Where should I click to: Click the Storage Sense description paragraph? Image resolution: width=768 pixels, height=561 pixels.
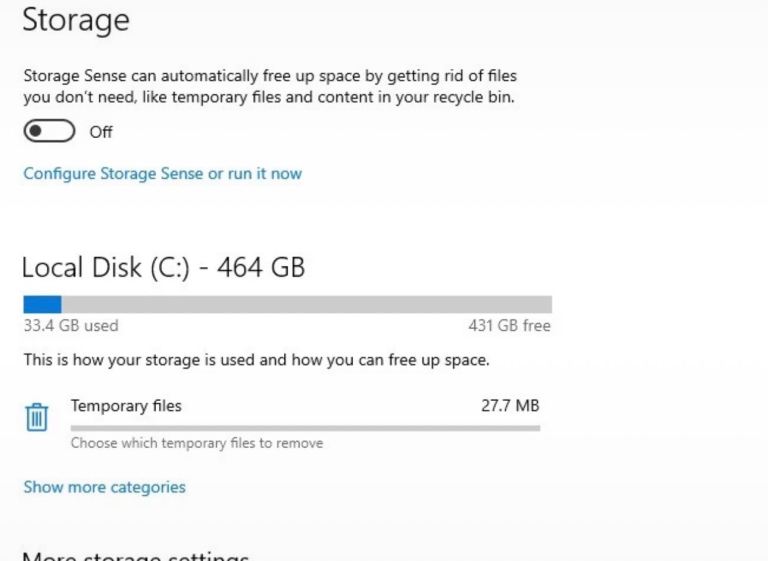coord(270,86)
